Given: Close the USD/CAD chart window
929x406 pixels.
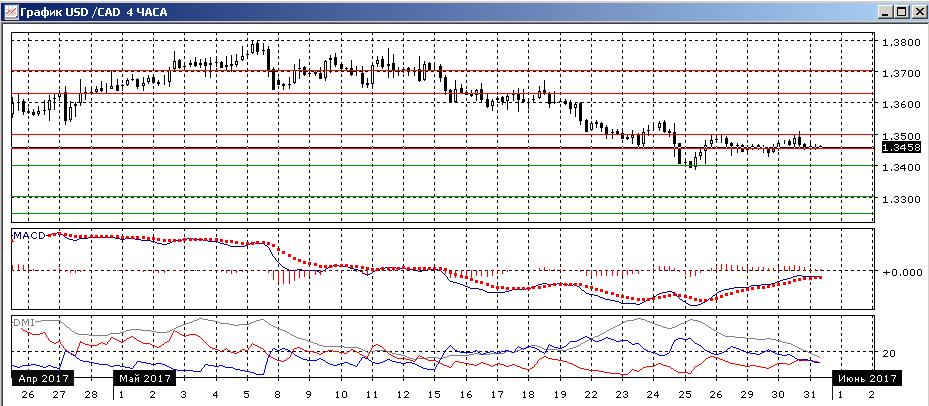Looking at the screenshot, I should coord(918,11).
